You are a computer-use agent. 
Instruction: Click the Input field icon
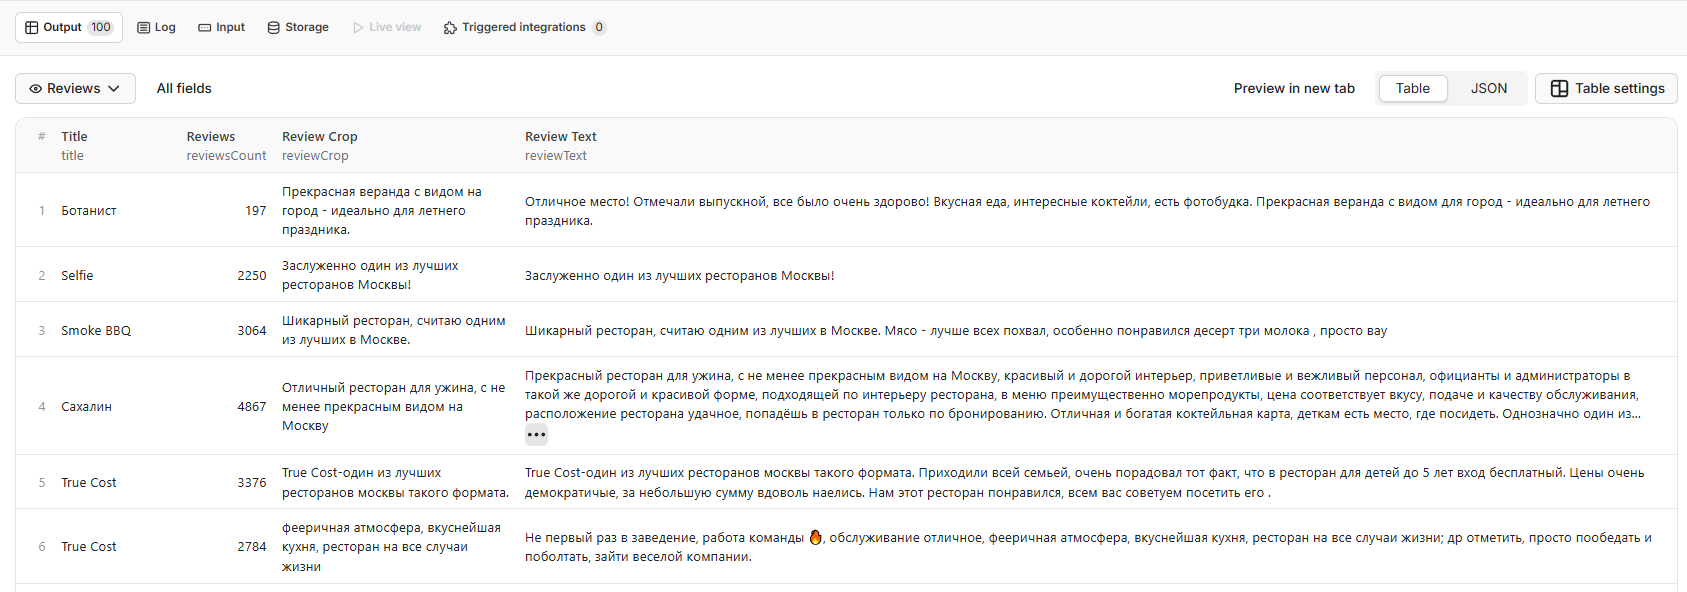point(205,27)
